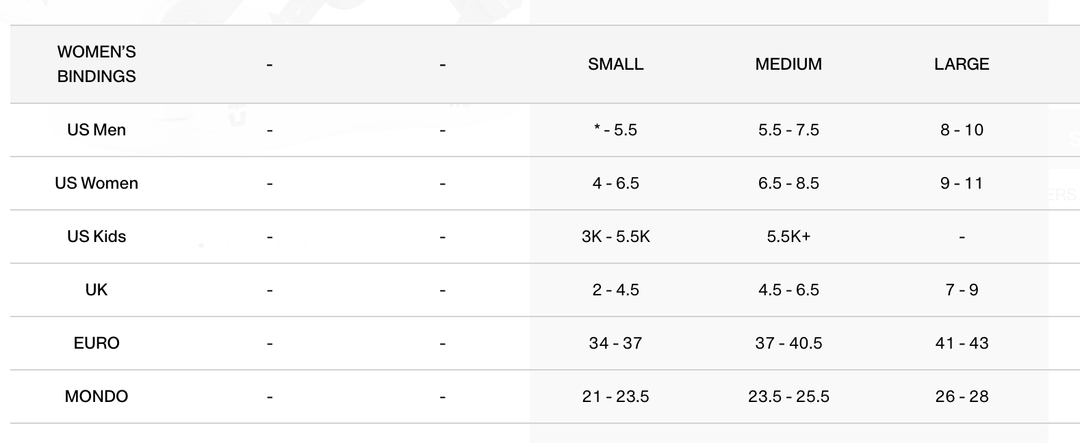This screenshot has width=1080, height=443.
Task: Click the EURO small size "34 - 37"
Action: tap(615, 343)
